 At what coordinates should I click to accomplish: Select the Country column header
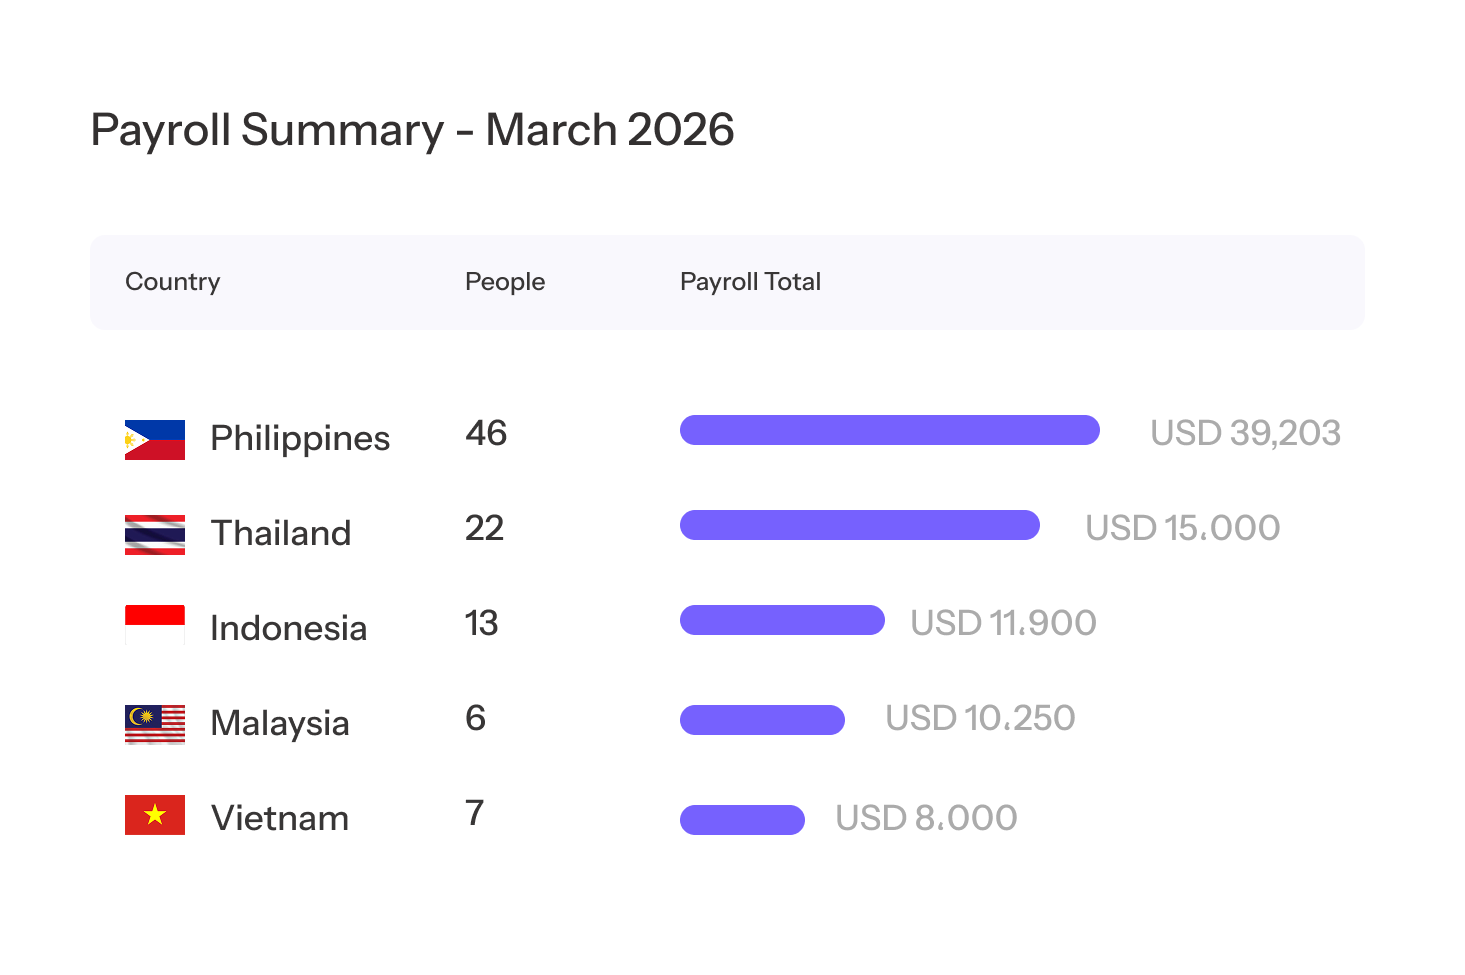point(172,282)
